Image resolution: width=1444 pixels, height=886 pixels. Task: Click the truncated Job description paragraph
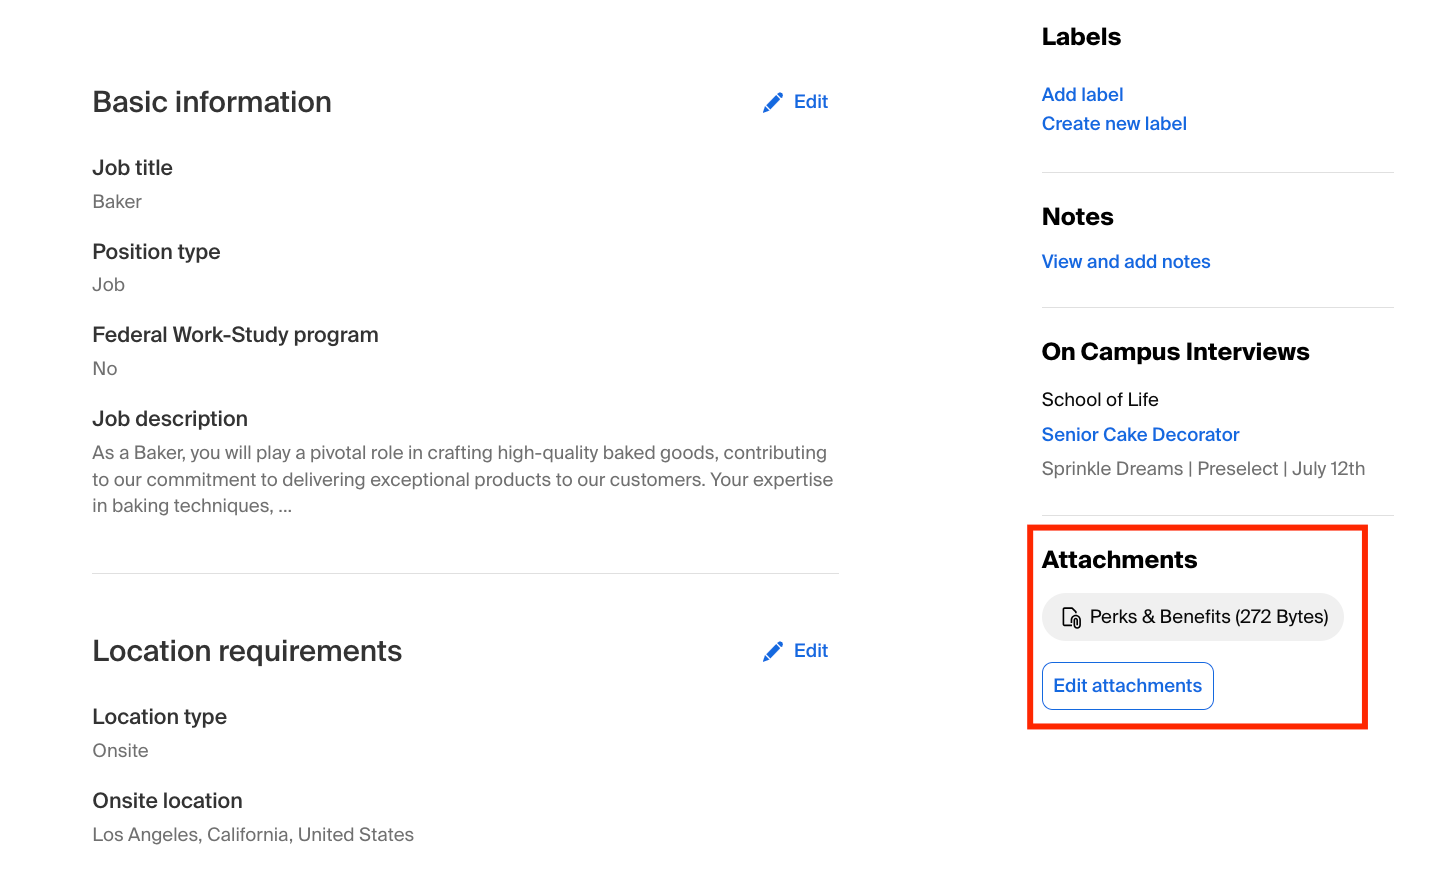[462, 480]
